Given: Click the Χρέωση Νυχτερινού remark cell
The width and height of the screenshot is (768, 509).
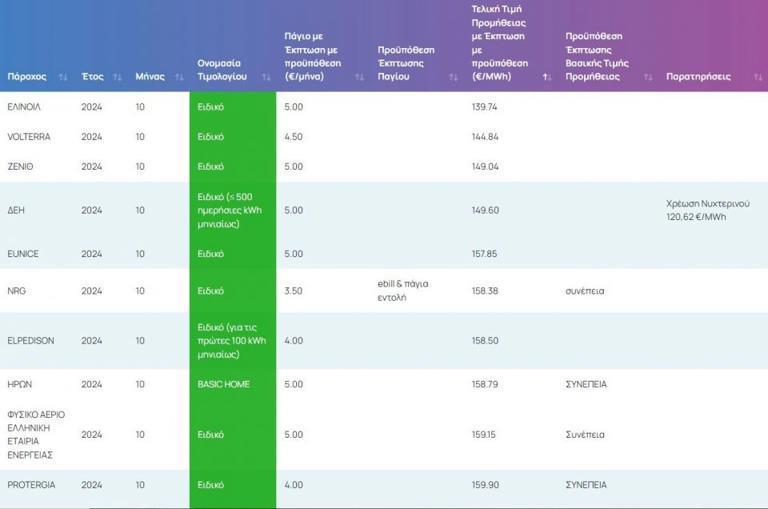Looking at the screenshot, I should click(707, 209).
